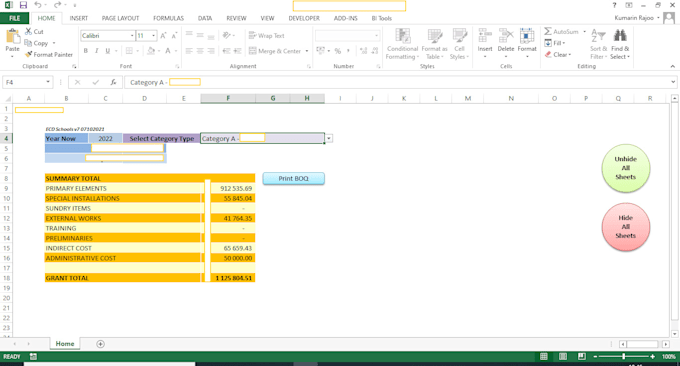Screen dimensions: 680x366
Task: Increase font size with larger A icon
Action: [163, 36]
